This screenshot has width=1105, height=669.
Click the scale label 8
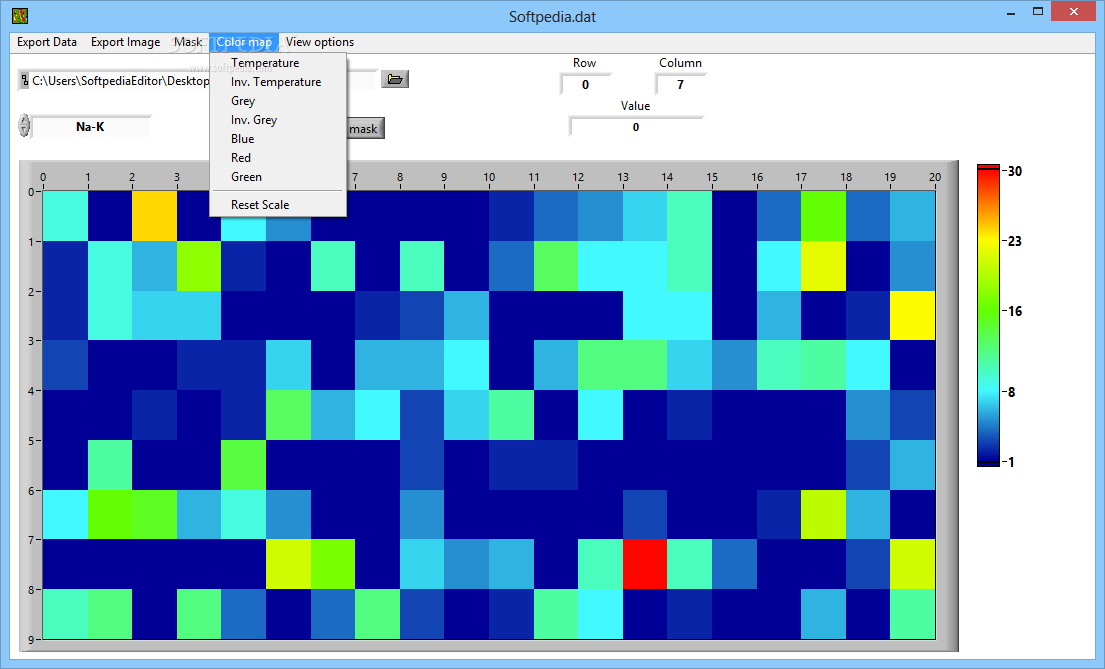pos(1011,392)
